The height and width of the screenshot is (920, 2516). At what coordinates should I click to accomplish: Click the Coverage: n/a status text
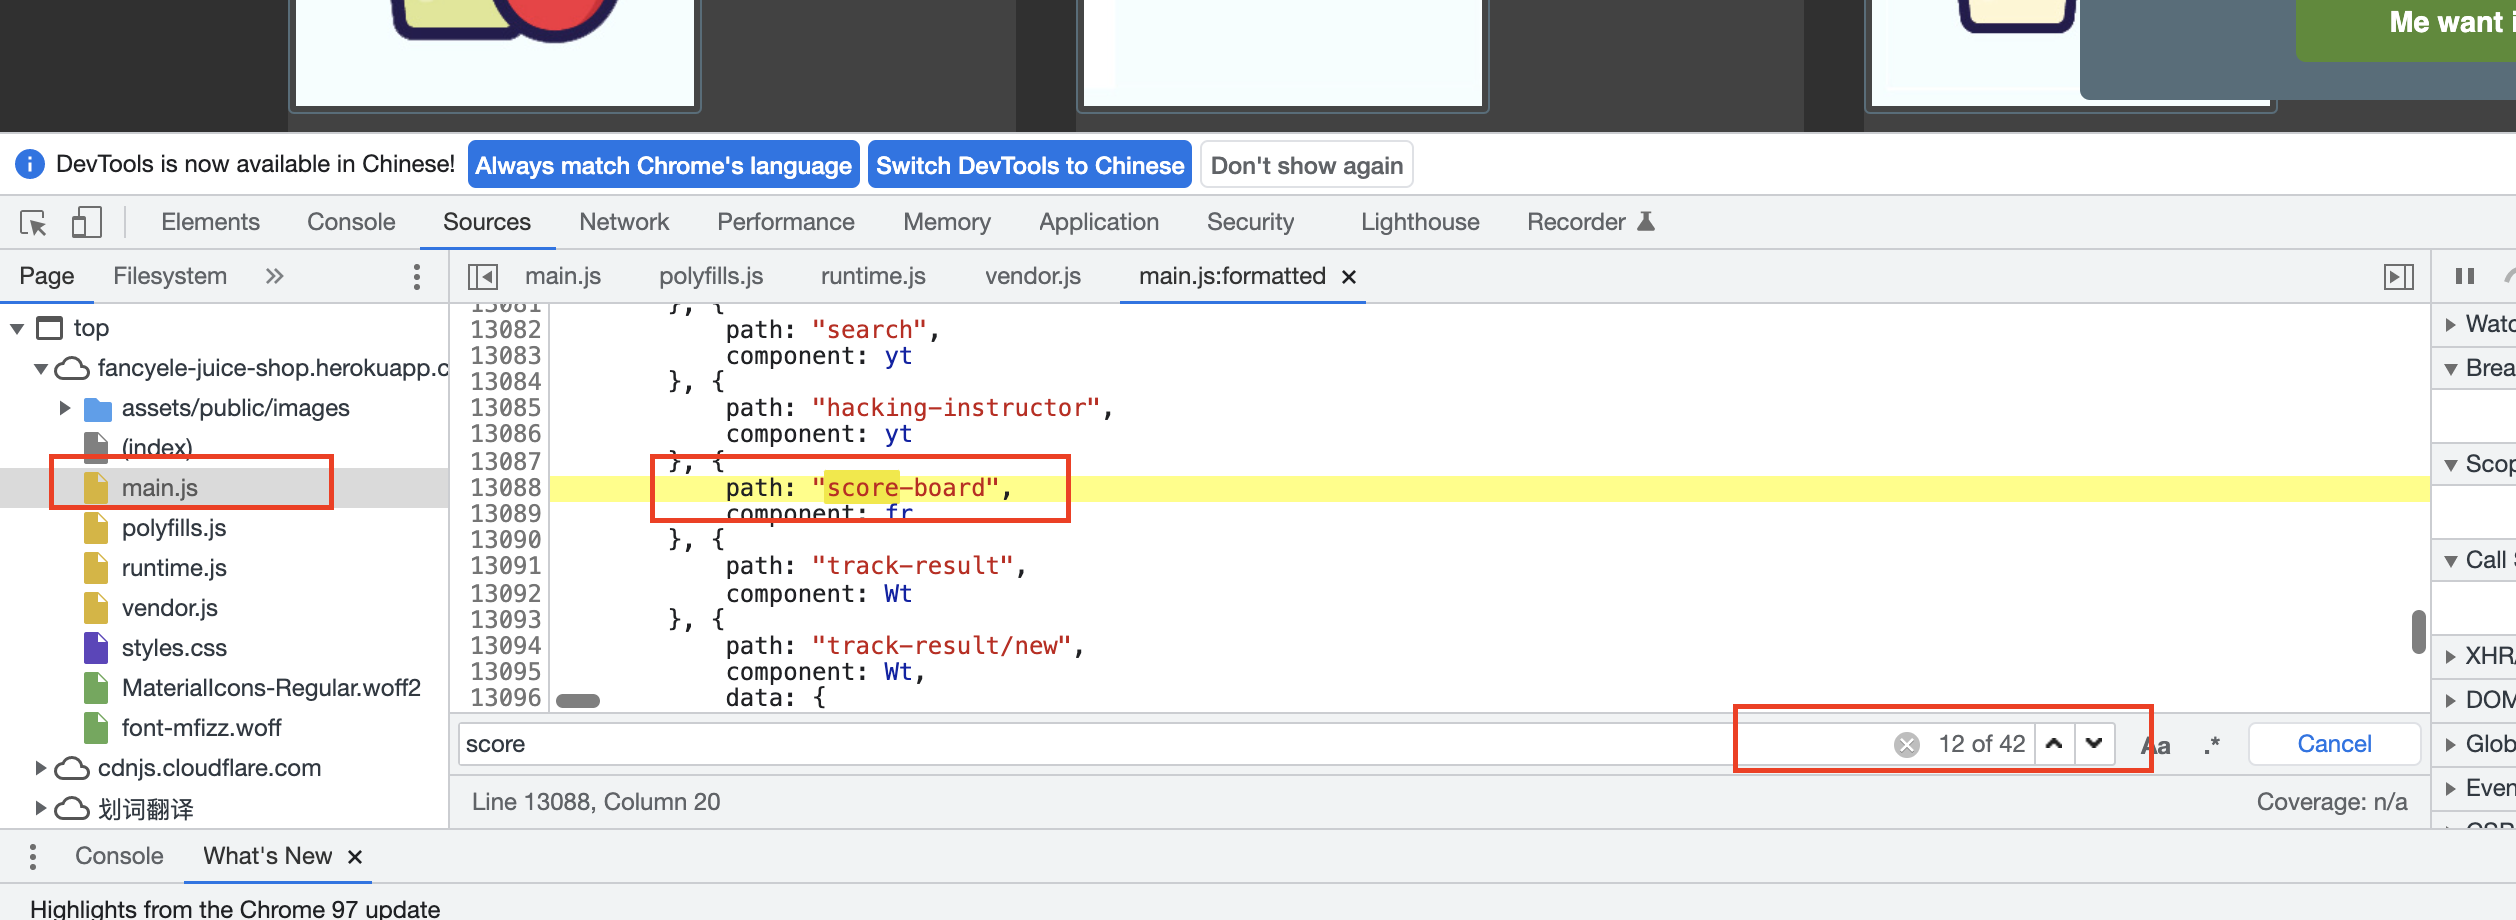[2332, 802]
